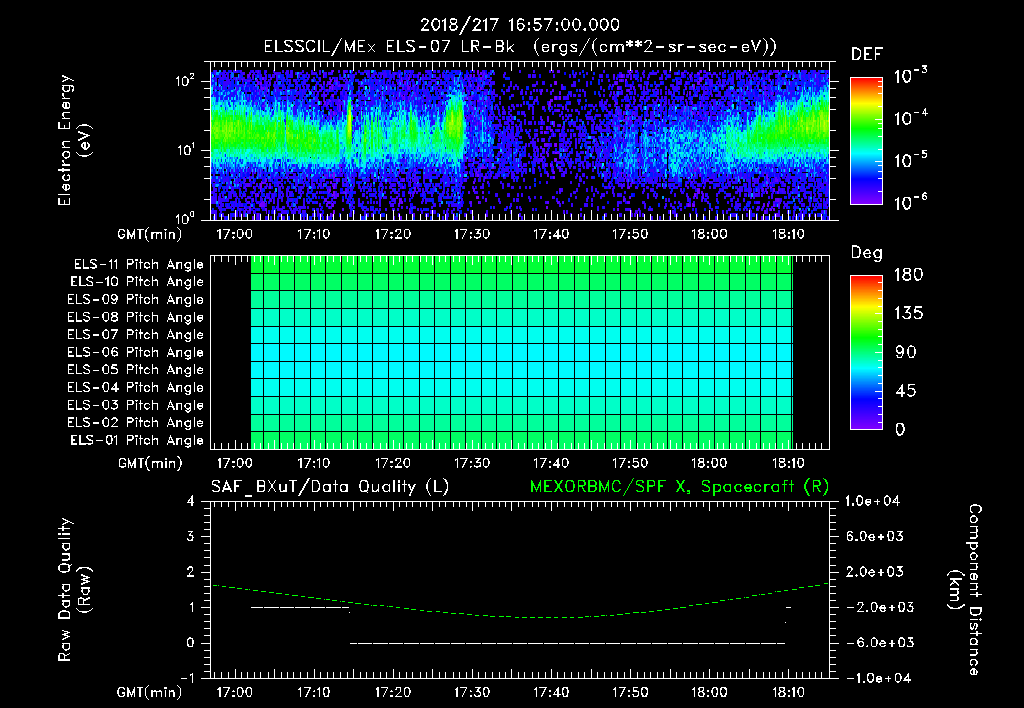Select the ELS-01 Pitch Angle row label
This screenshot has height=708, width=1024.
tap(137, 440)
